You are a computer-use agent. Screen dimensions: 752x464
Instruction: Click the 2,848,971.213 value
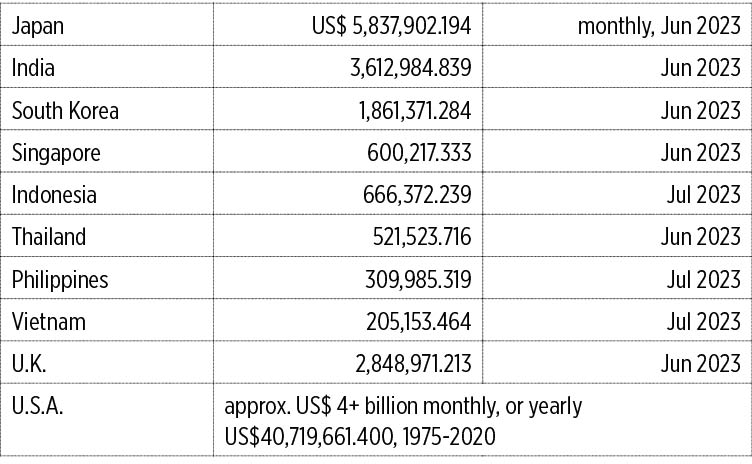coord(413,364)
